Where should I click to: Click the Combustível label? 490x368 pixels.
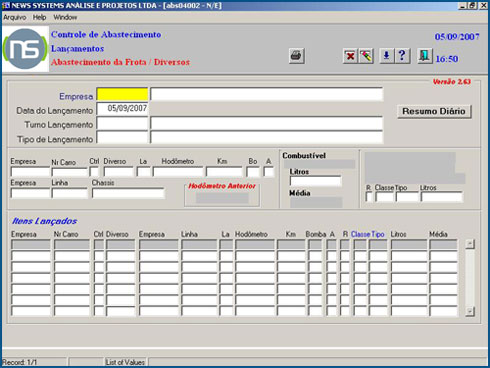pyautogui.click(x=304, y=156)
